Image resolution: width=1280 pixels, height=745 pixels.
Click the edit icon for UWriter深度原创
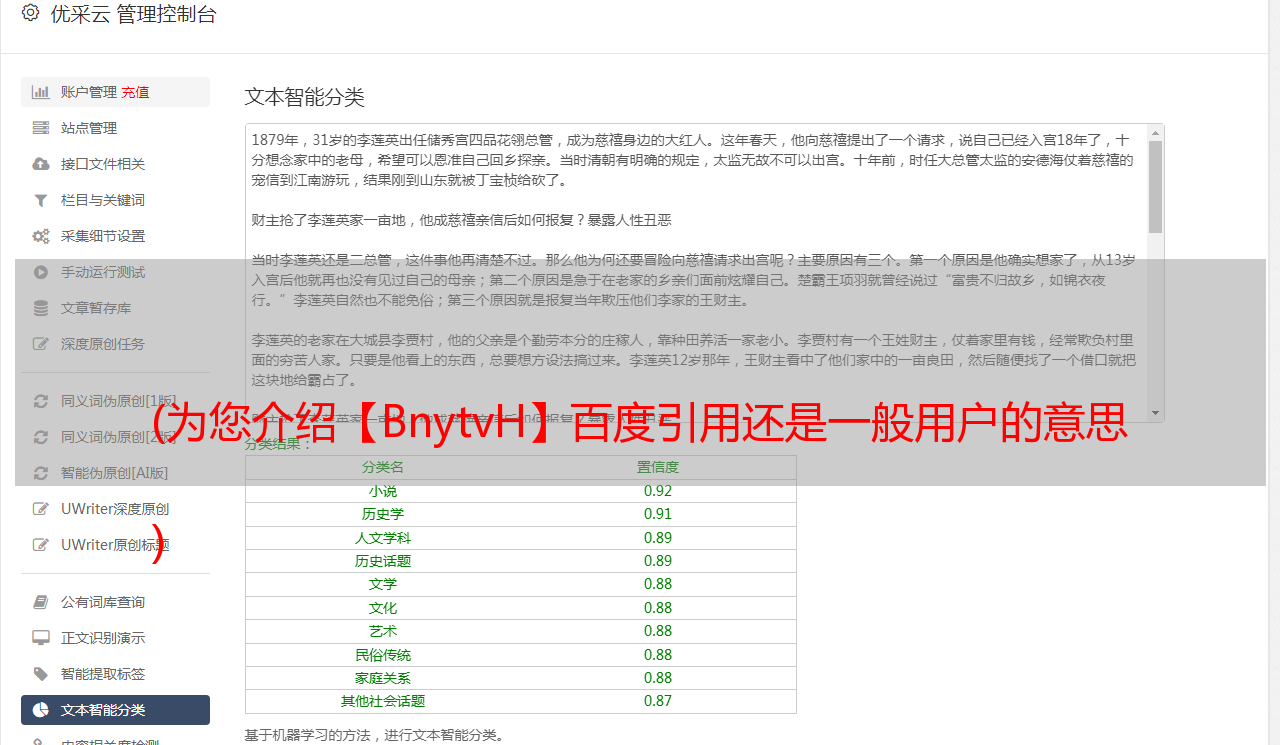(41, 509)
